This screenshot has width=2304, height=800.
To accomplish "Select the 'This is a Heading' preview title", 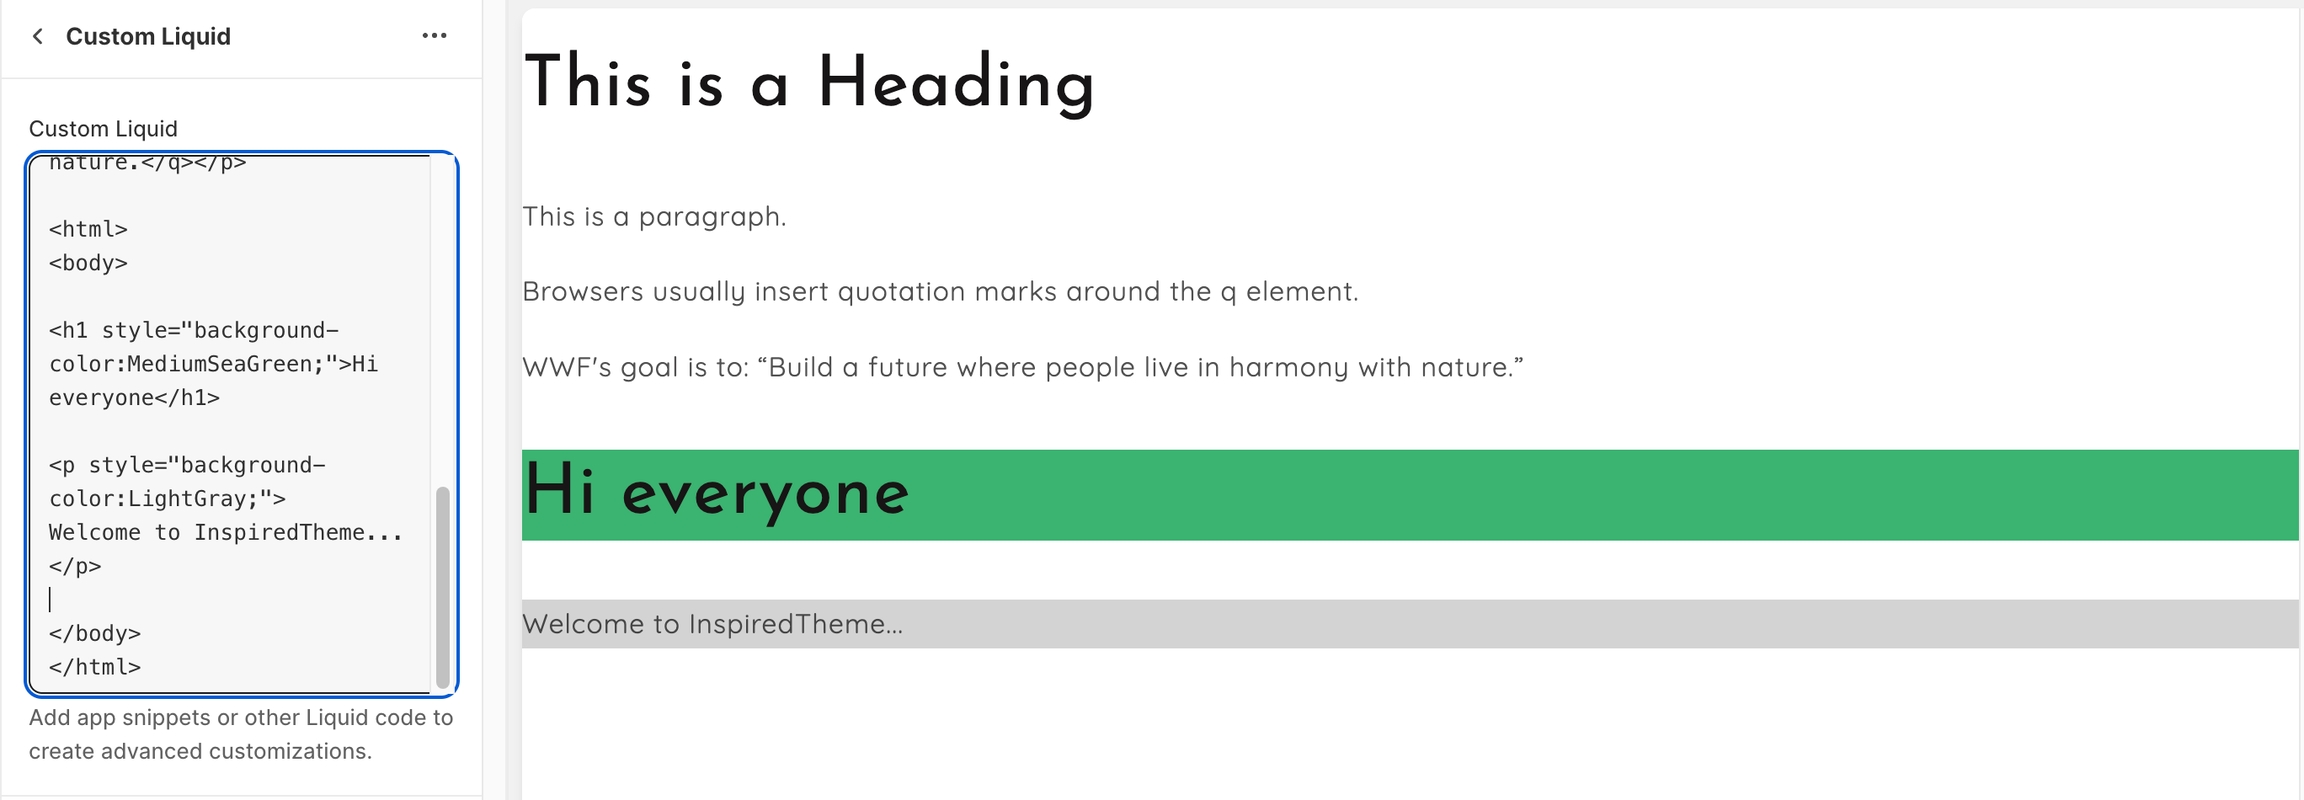I will tap(808, 83).
